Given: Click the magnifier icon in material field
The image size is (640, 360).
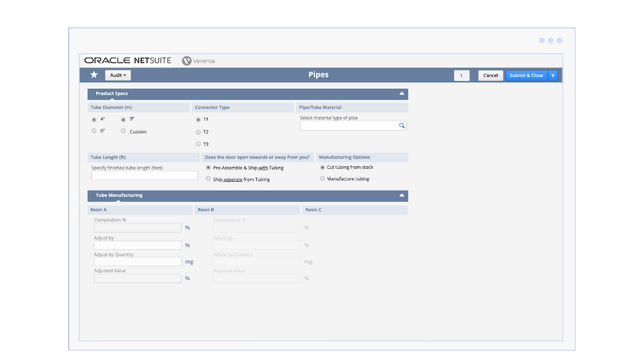Looking at the screenshot, I should [402, 126].
